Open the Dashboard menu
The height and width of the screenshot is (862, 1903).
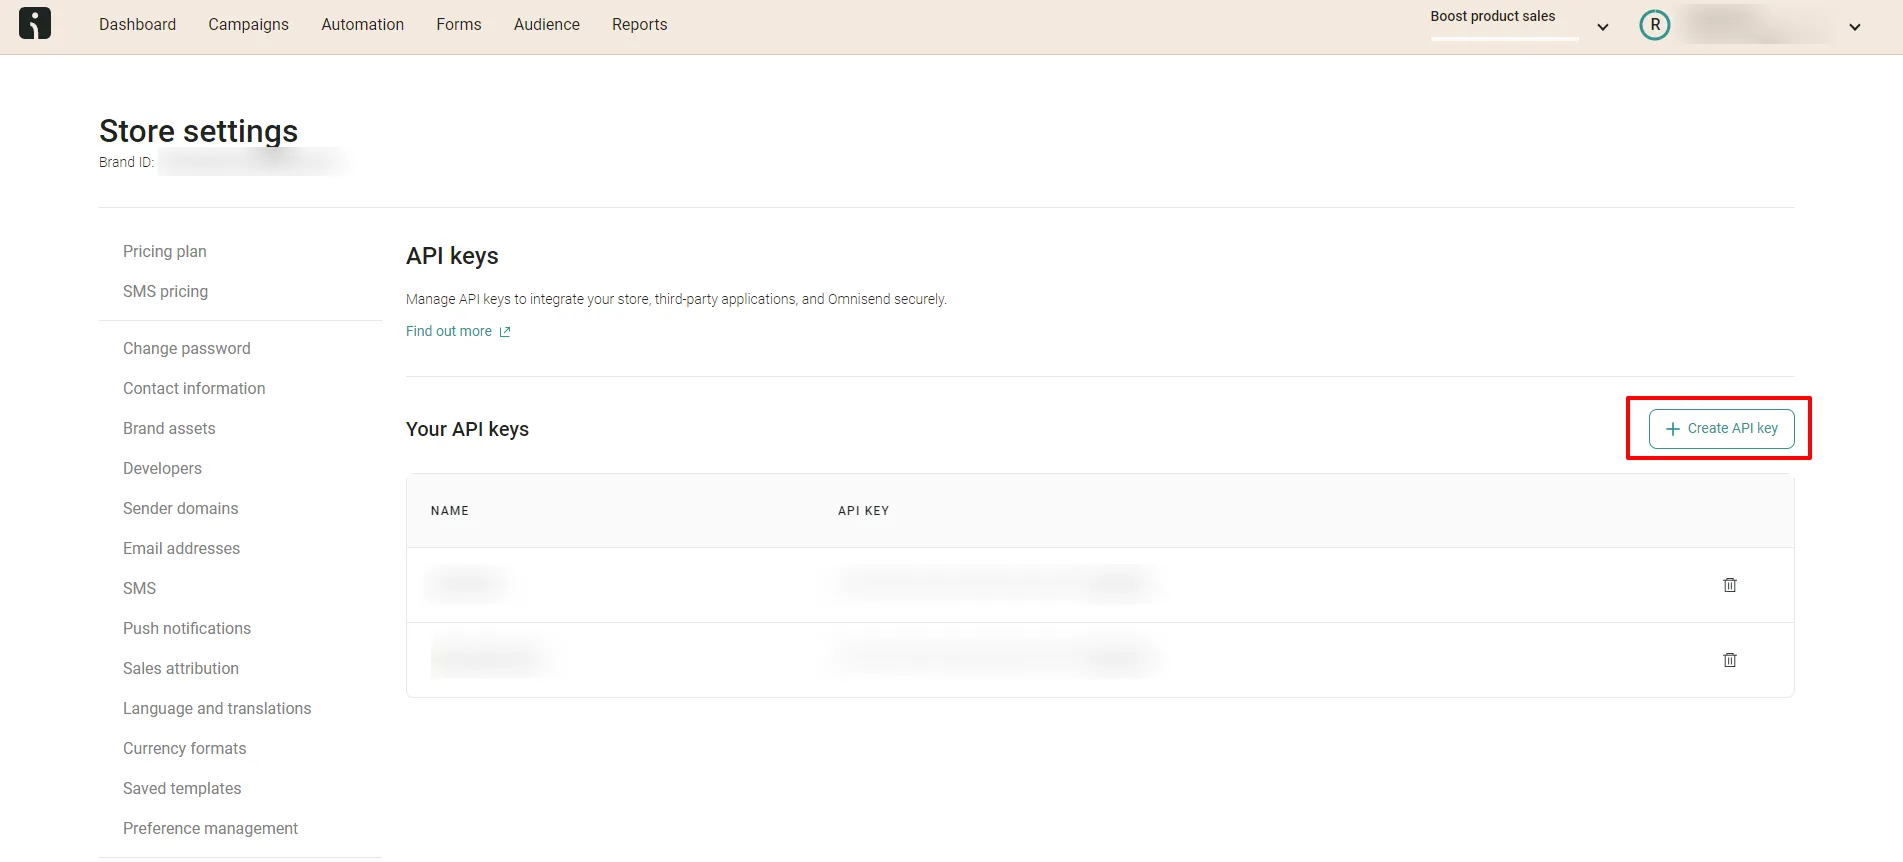[137, 25]
